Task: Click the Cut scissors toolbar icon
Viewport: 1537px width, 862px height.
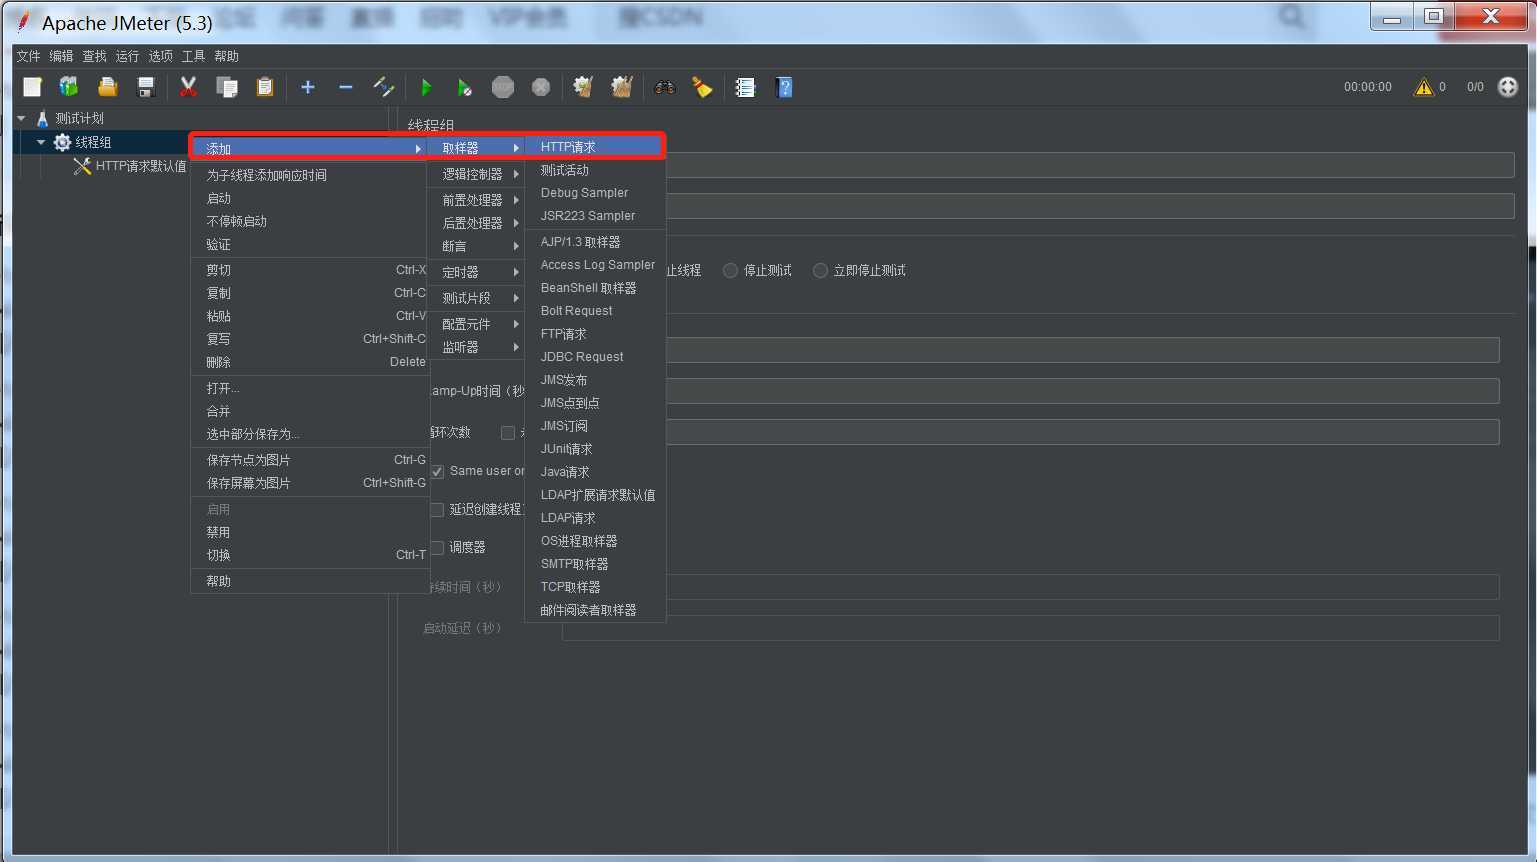Action: [188, 88]
